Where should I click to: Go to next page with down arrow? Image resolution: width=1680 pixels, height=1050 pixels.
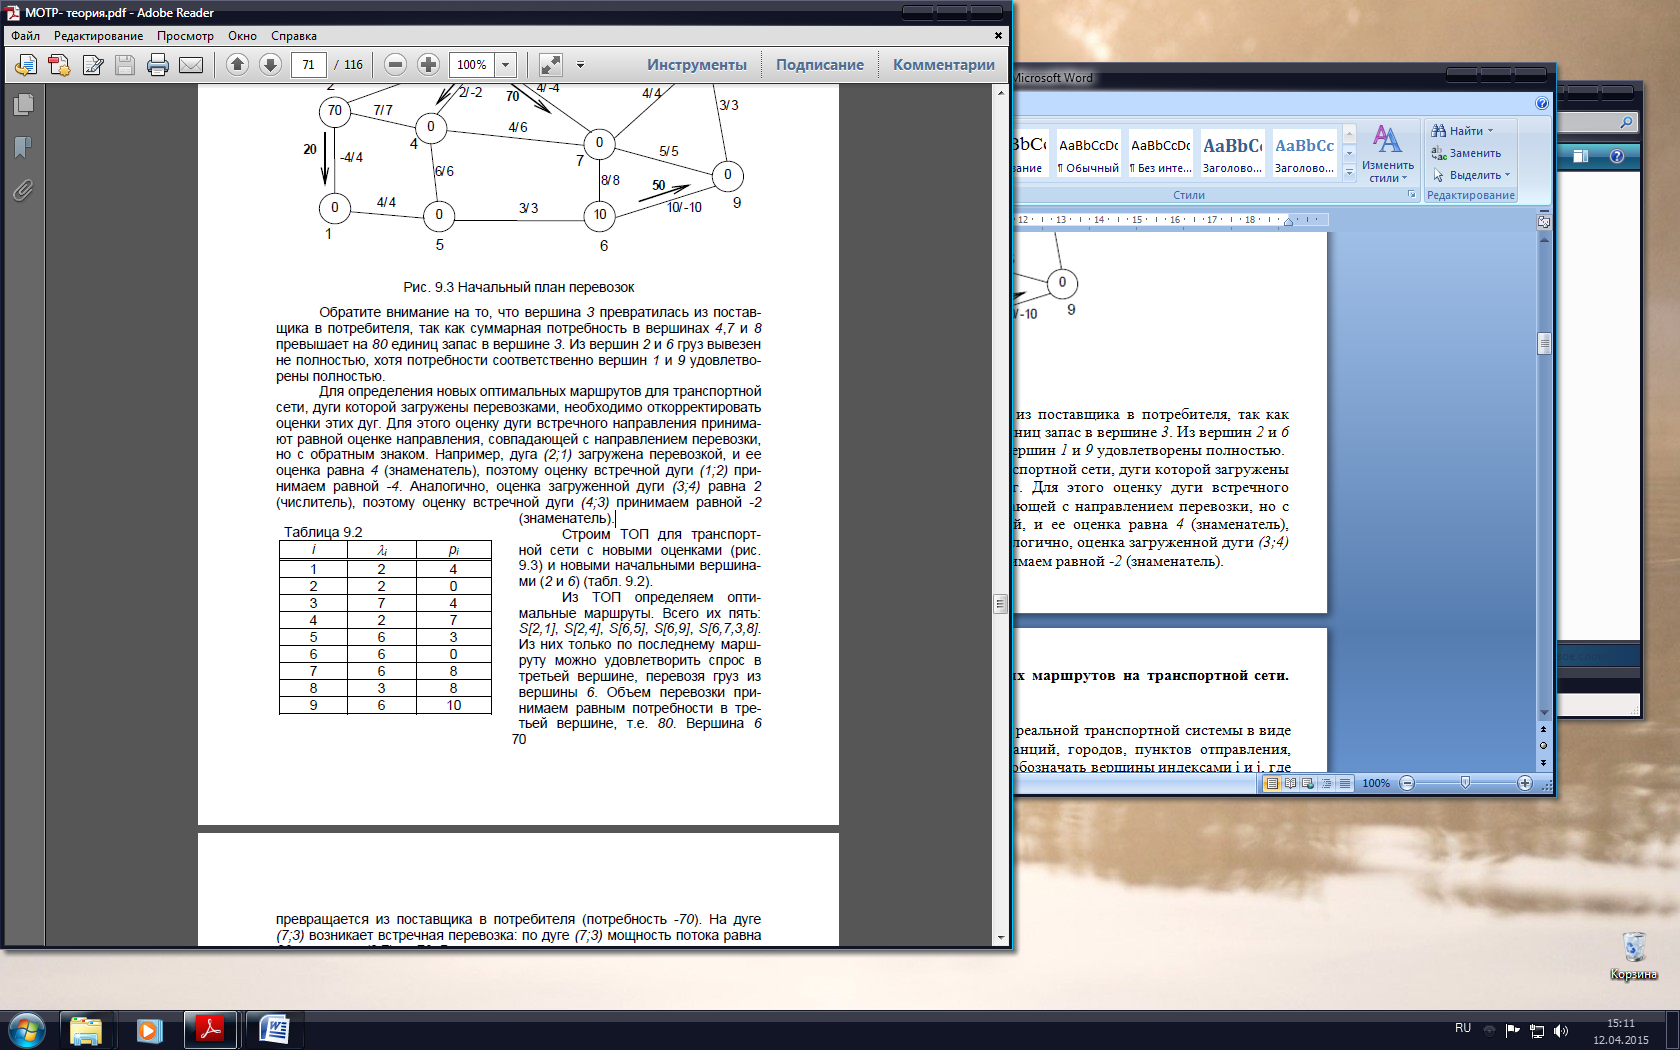click(x=270, y=64)
